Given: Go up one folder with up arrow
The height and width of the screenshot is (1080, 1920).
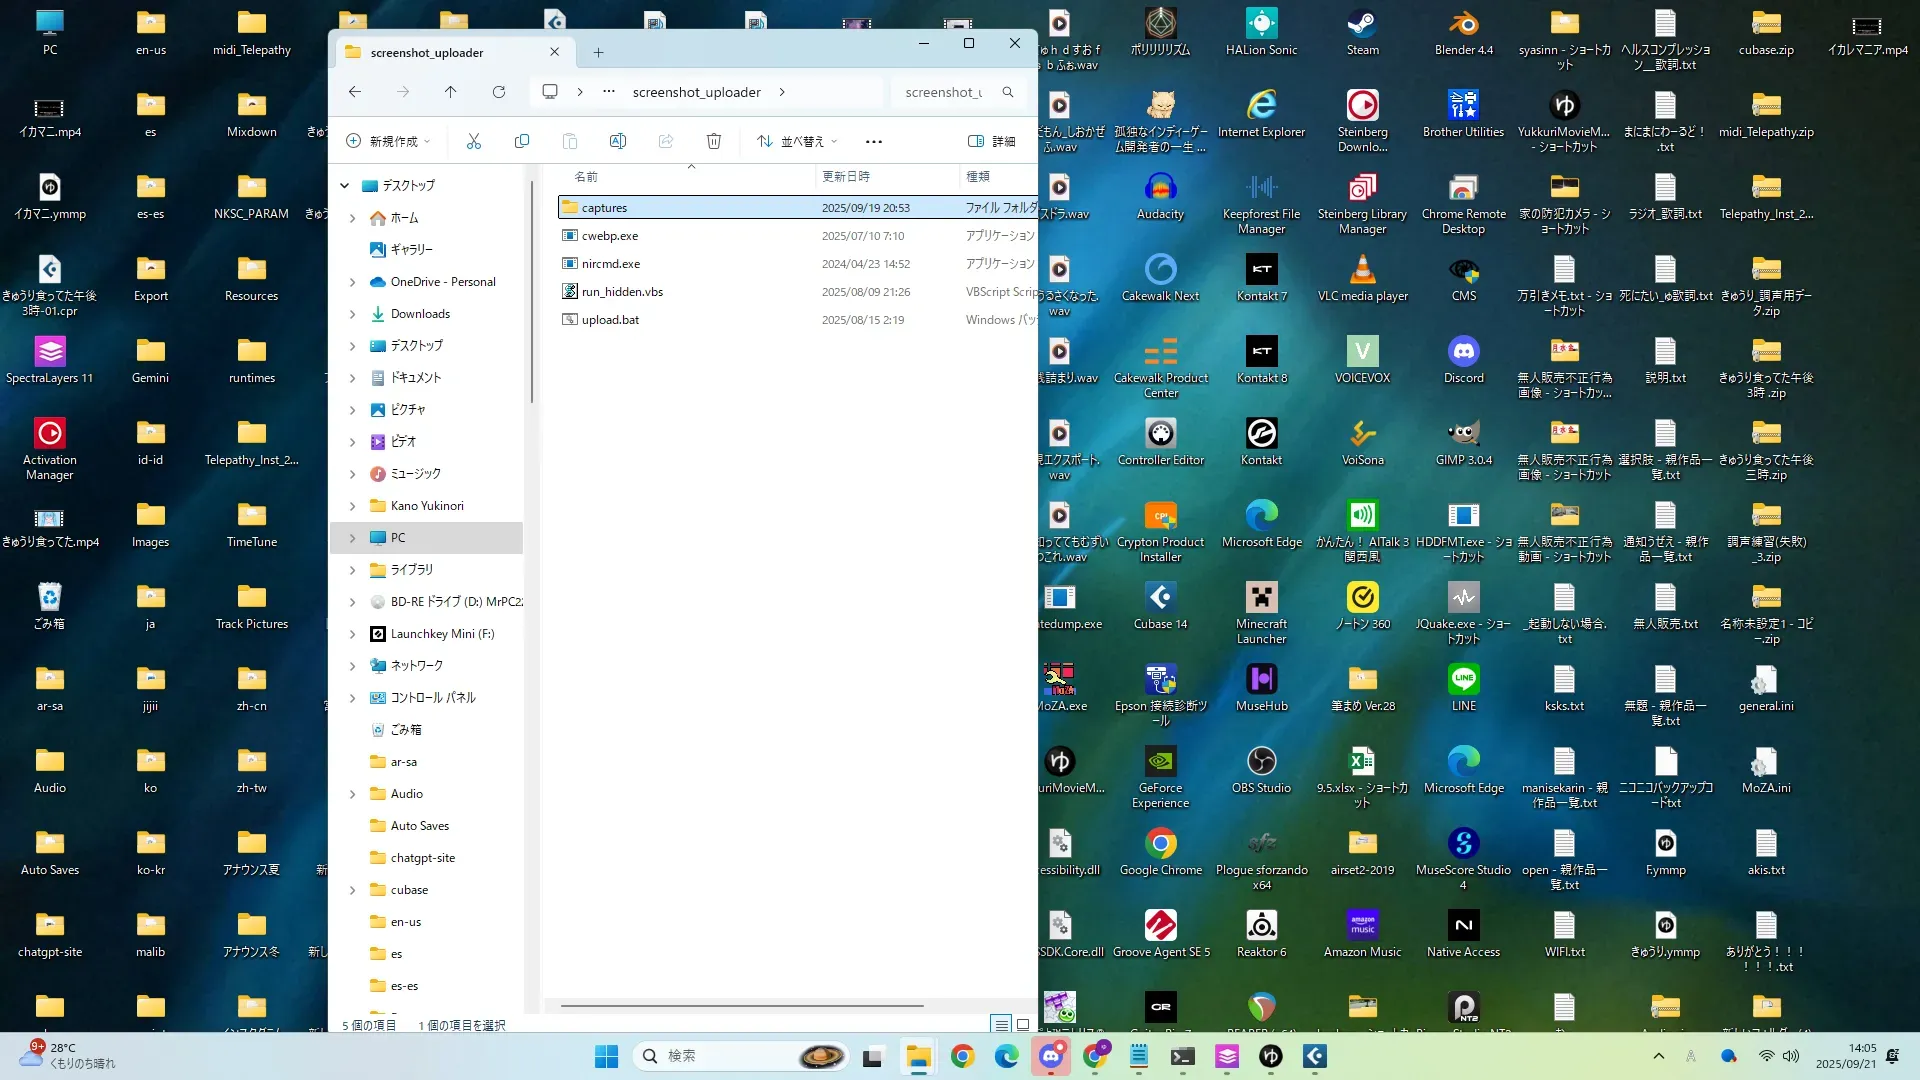Looking at the screenshot, I should pos(451,92).
